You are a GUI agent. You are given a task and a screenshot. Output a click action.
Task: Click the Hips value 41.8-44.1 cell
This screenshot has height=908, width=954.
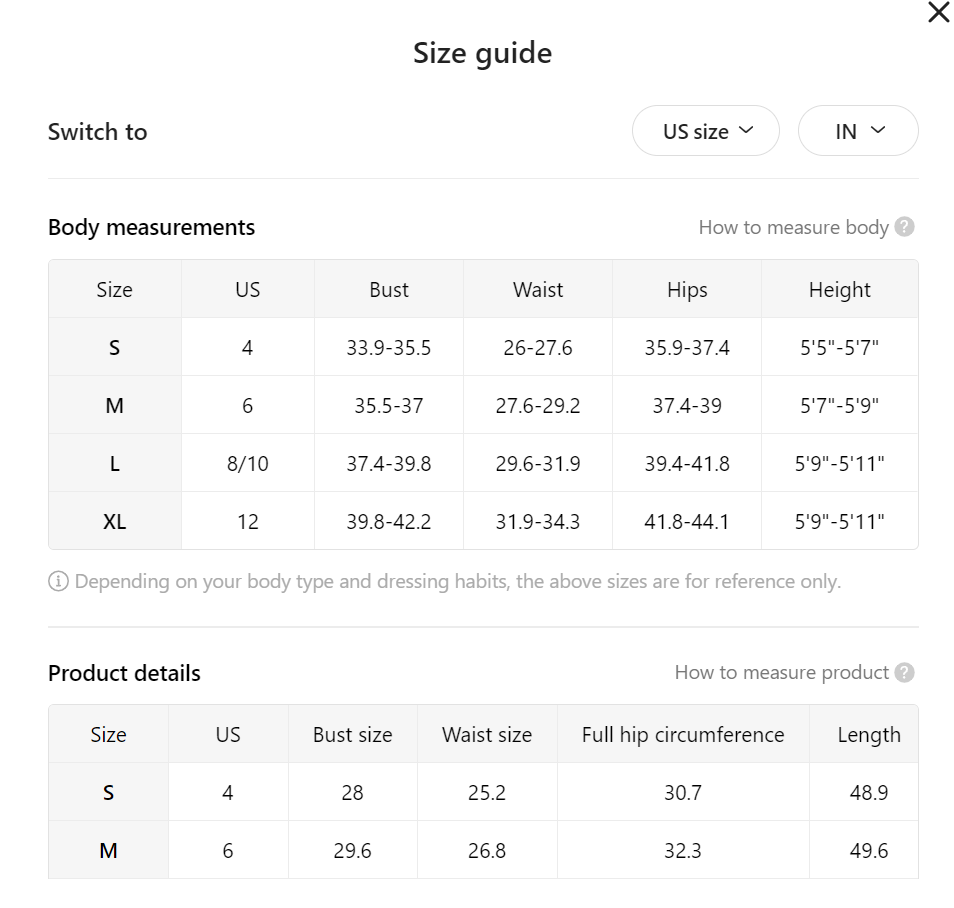pyautogui.click(x=686, y=522)
